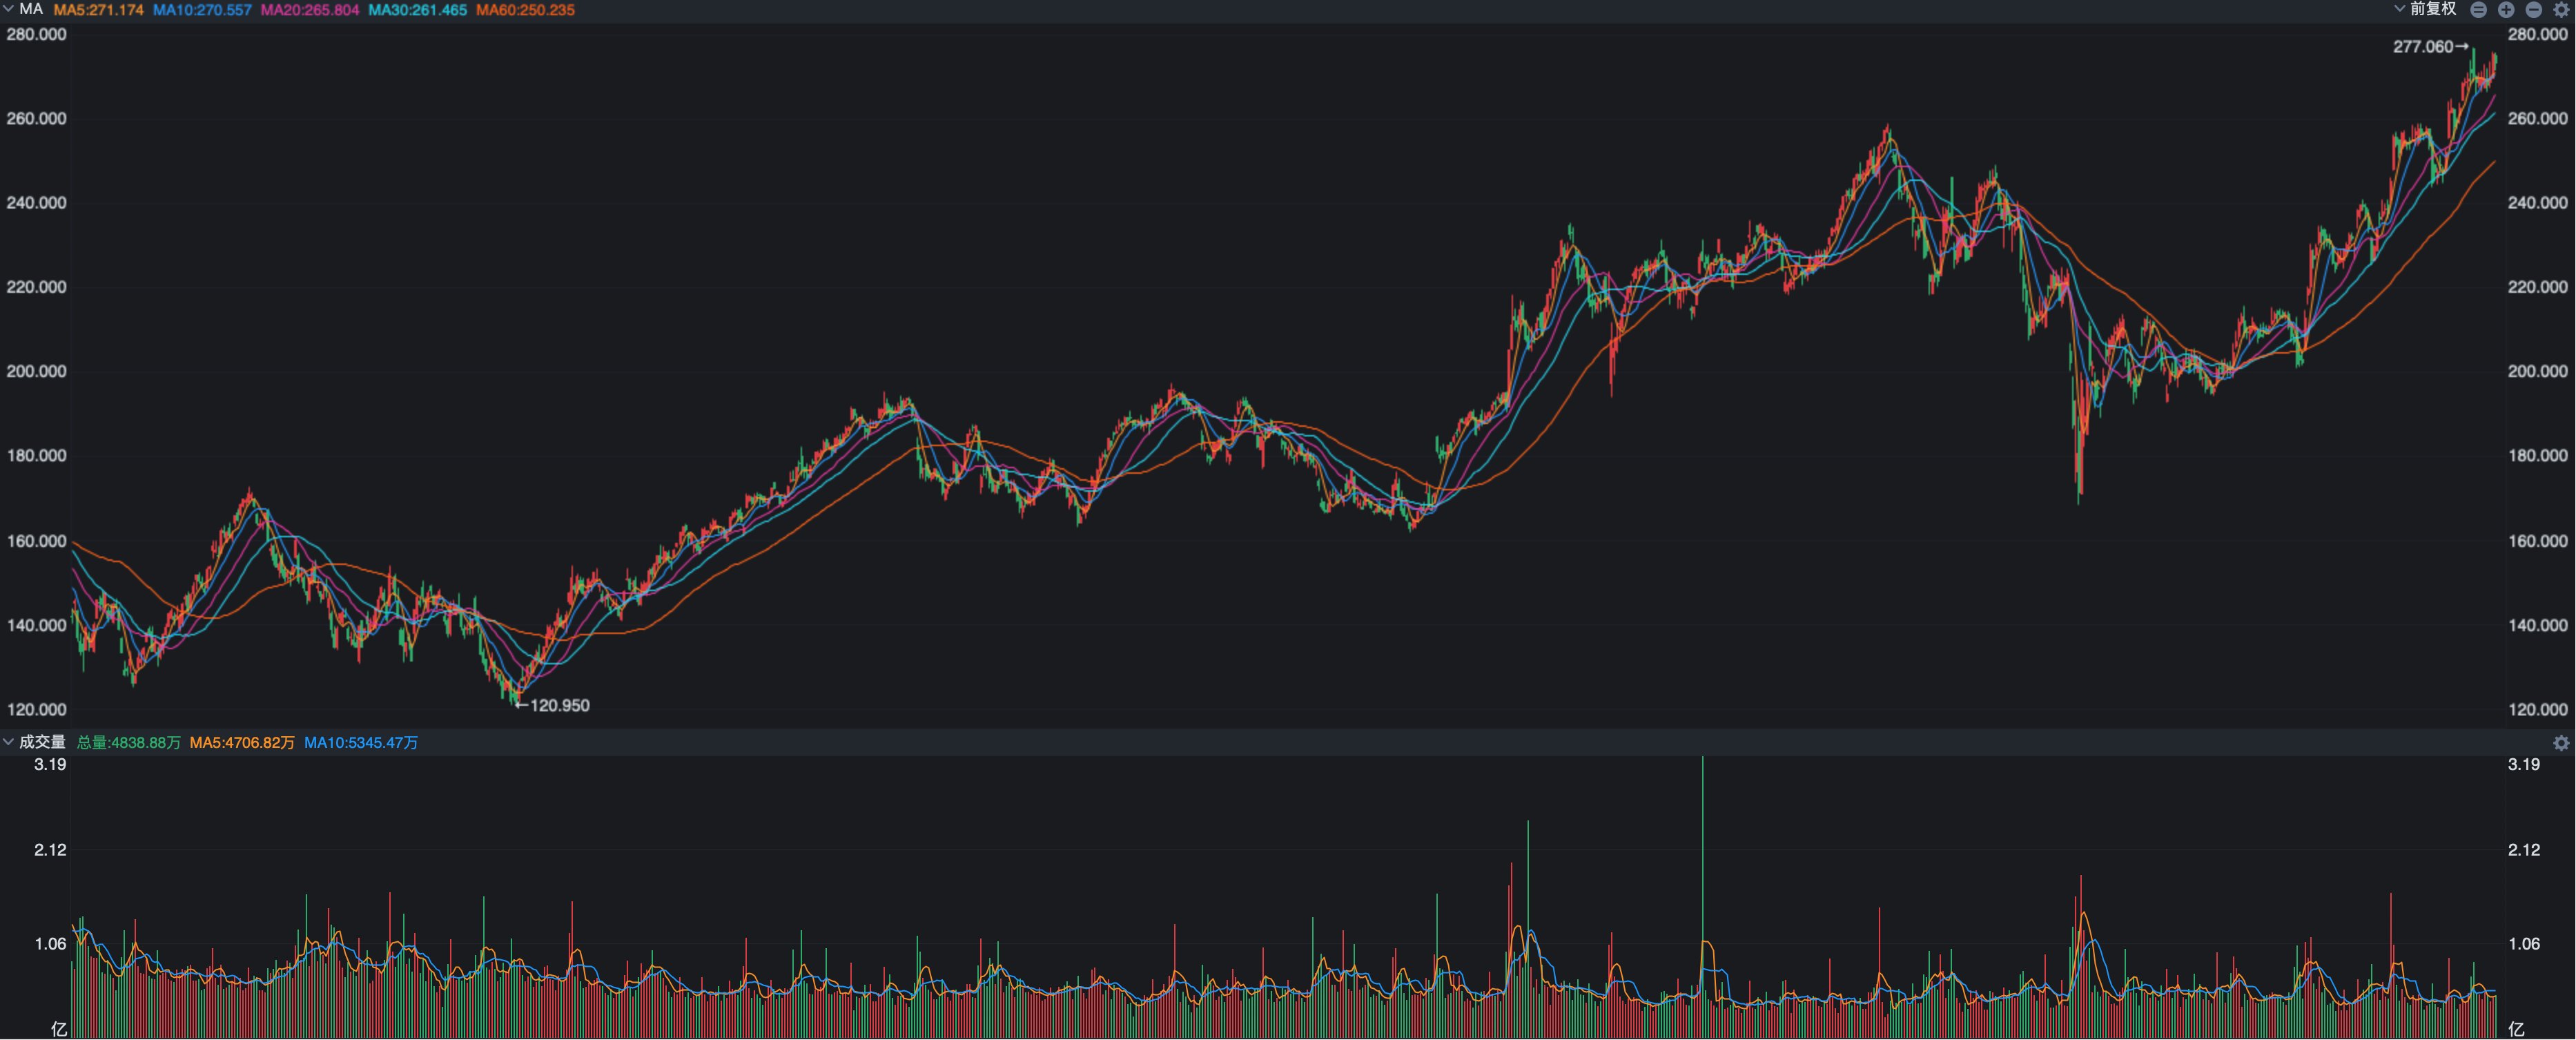Zoom in chart with plus icon
This screenshot has height=1040, width=2576.
pyautogui.click(x=2506, y=10)
